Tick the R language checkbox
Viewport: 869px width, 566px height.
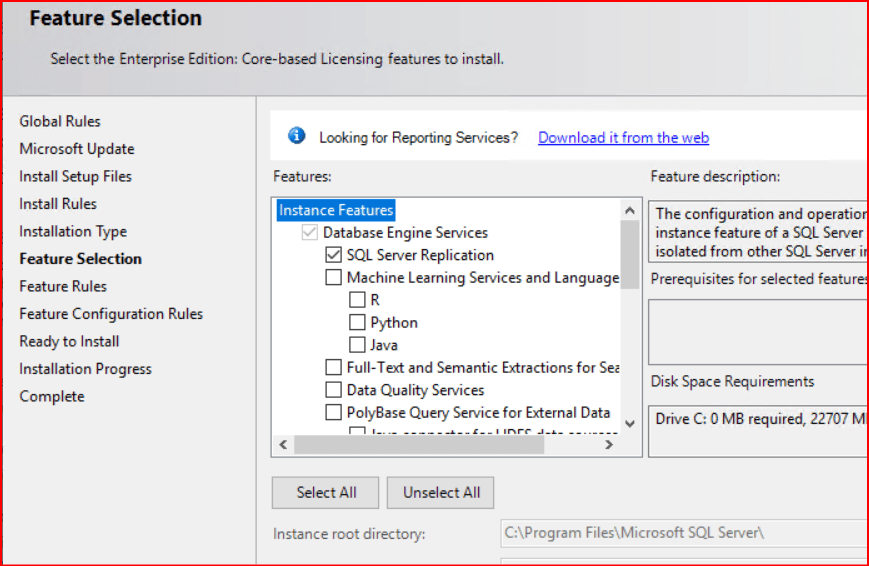(x=357, y=300)
